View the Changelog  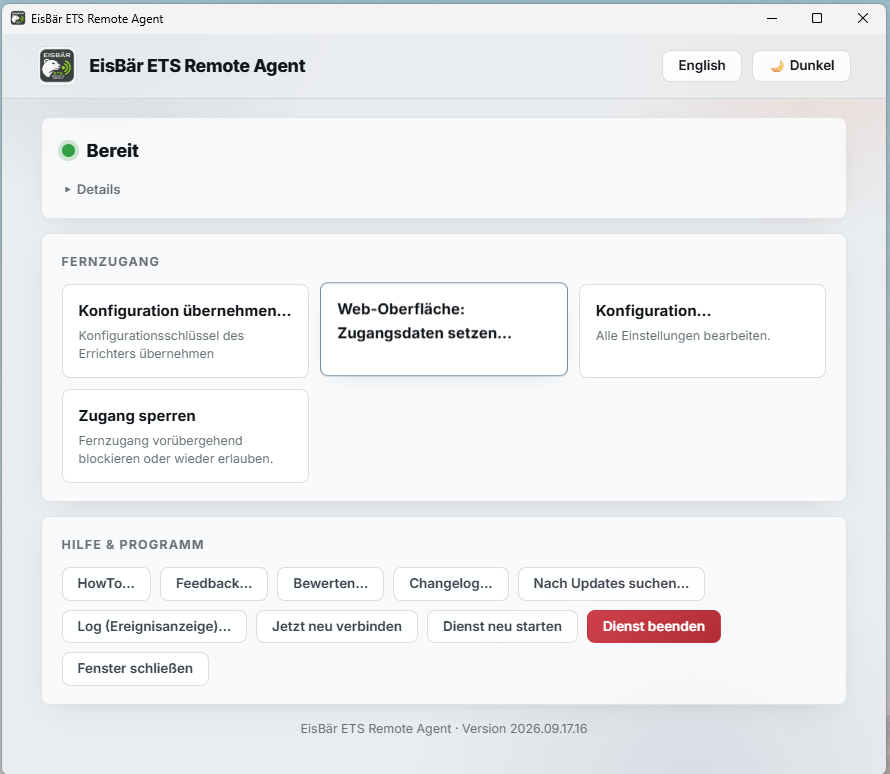(x=451, y=583)
